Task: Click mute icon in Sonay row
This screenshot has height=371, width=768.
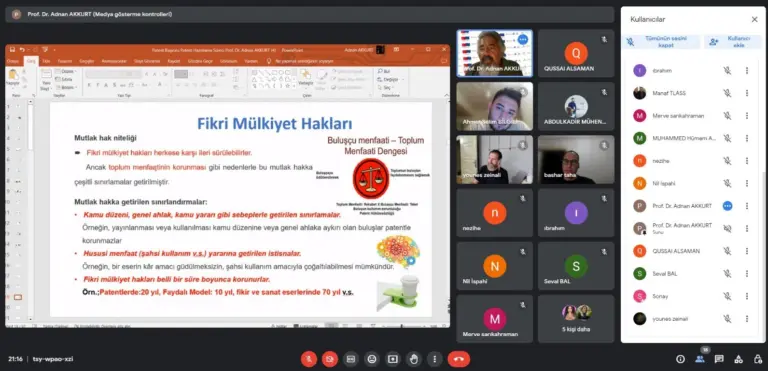Action: tap(727, 296)
